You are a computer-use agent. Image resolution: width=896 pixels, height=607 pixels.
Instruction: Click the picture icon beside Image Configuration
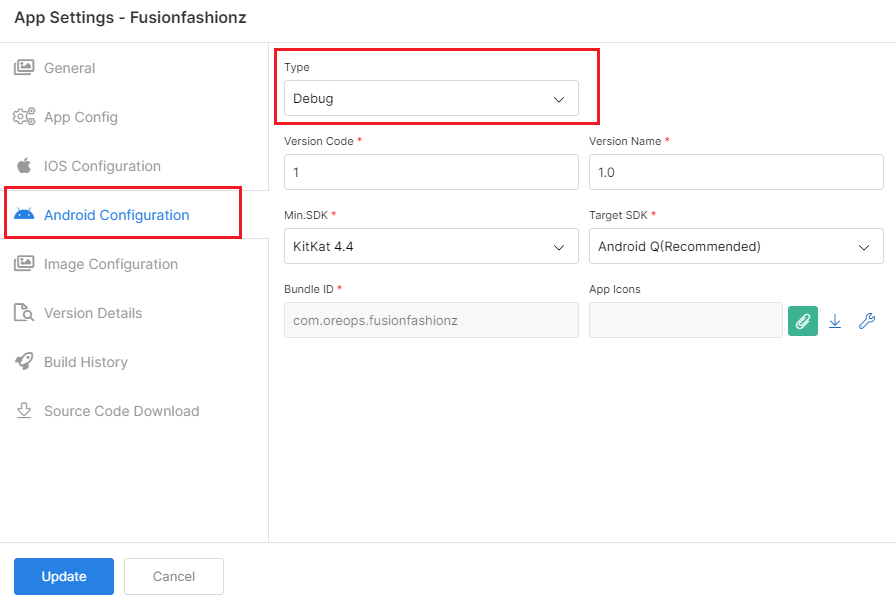point(24,263)
